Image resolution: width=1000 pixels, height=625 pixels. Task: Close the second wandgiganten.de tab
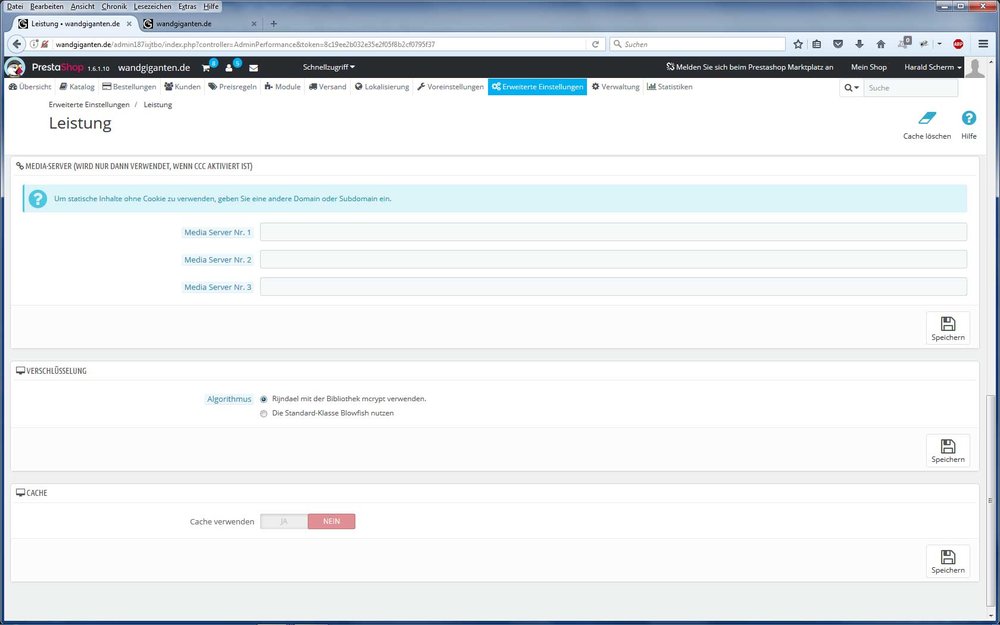click(x=254, y=24)
